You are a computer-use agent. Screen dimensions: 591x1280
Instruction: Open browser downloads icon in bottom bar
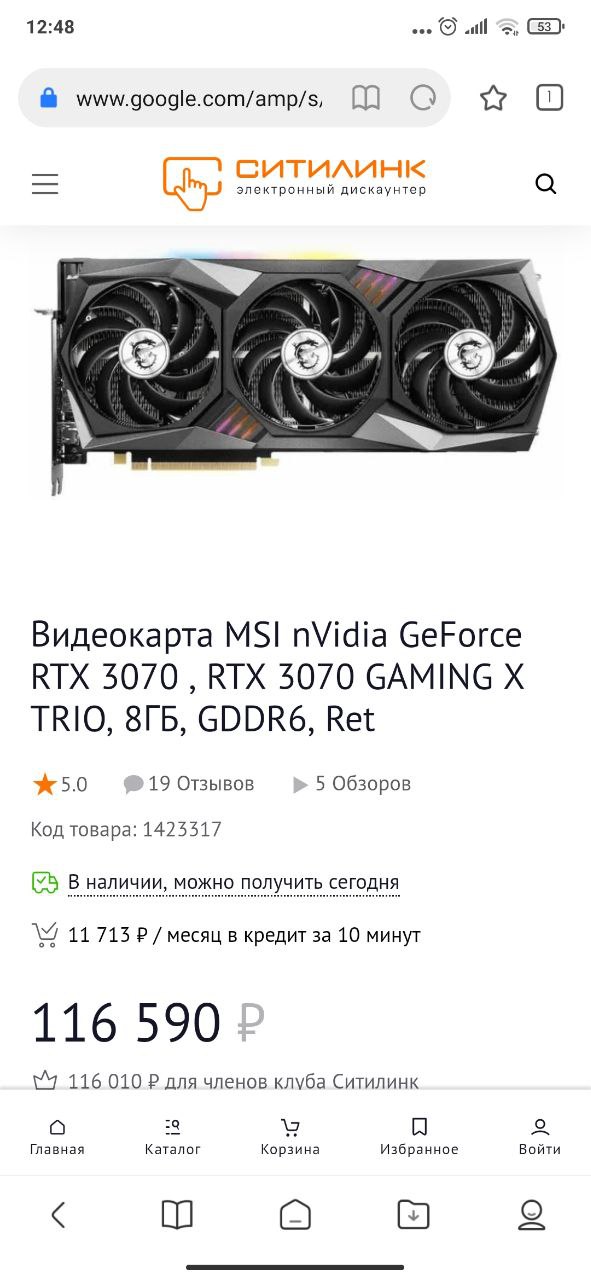click(x=413, y=1214)
